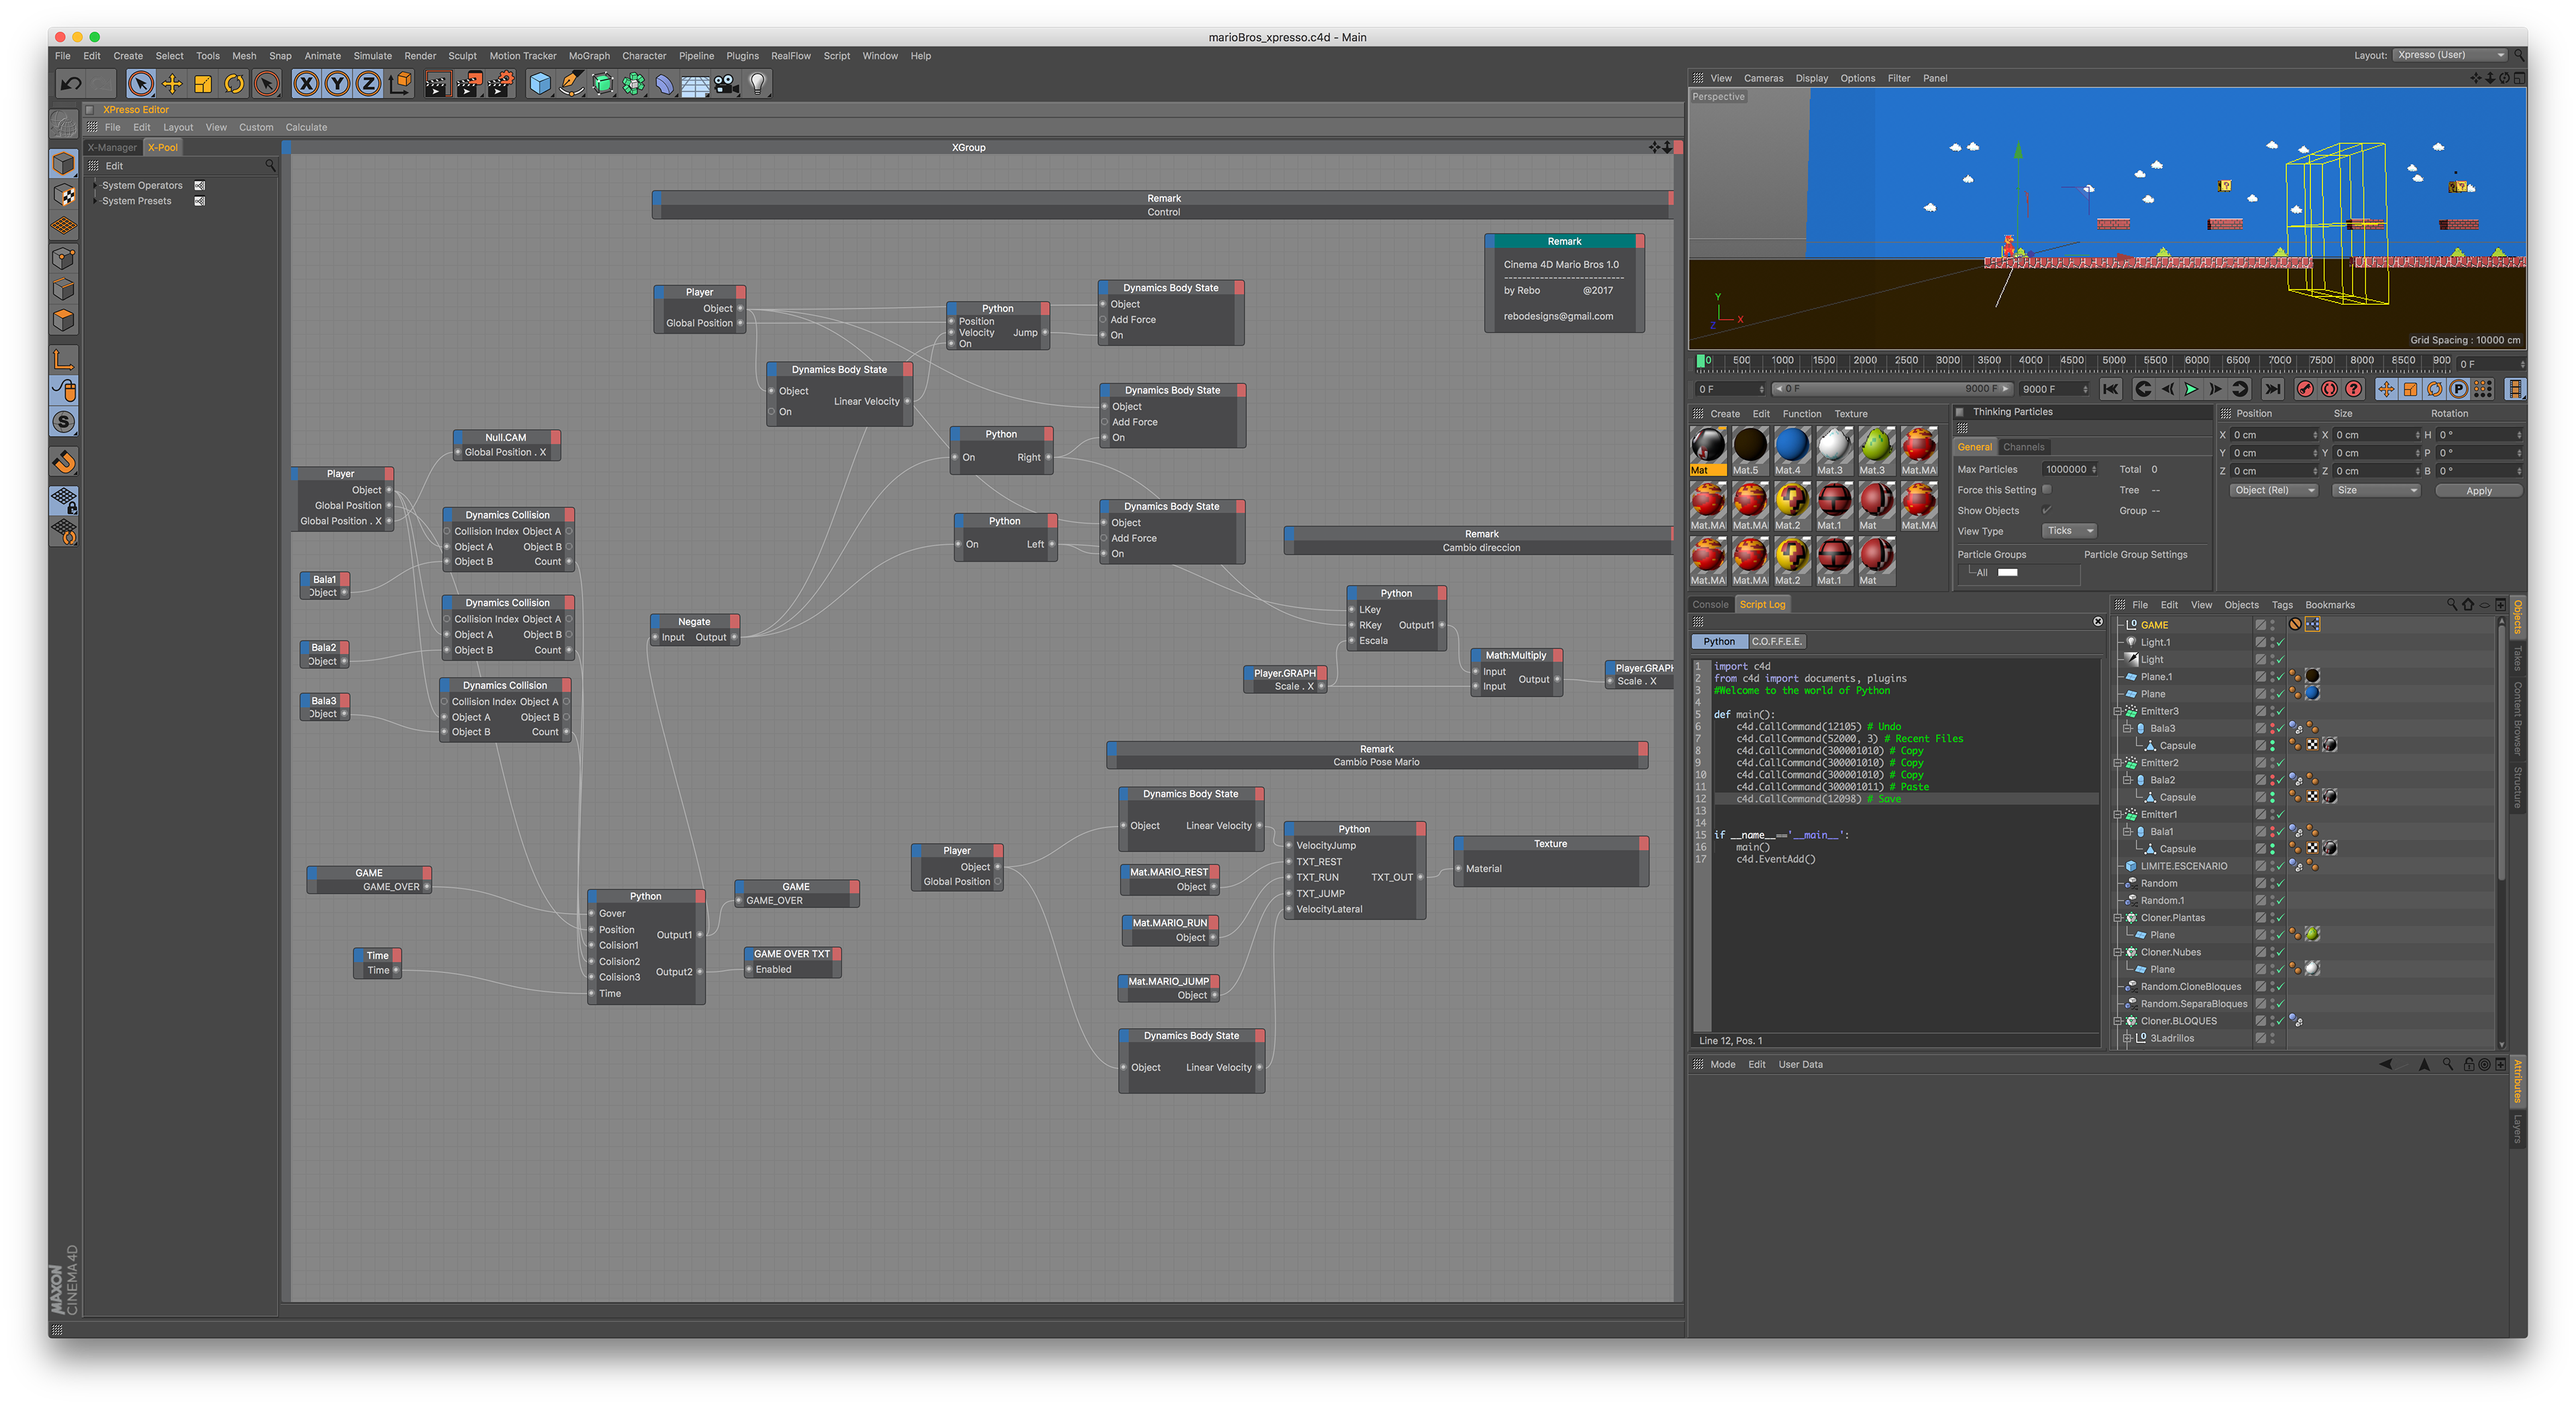The width and height of the screenshot is (2576, 1407).
Task: Enable the Force this Setting checkbox
Action: point(2046,490)
